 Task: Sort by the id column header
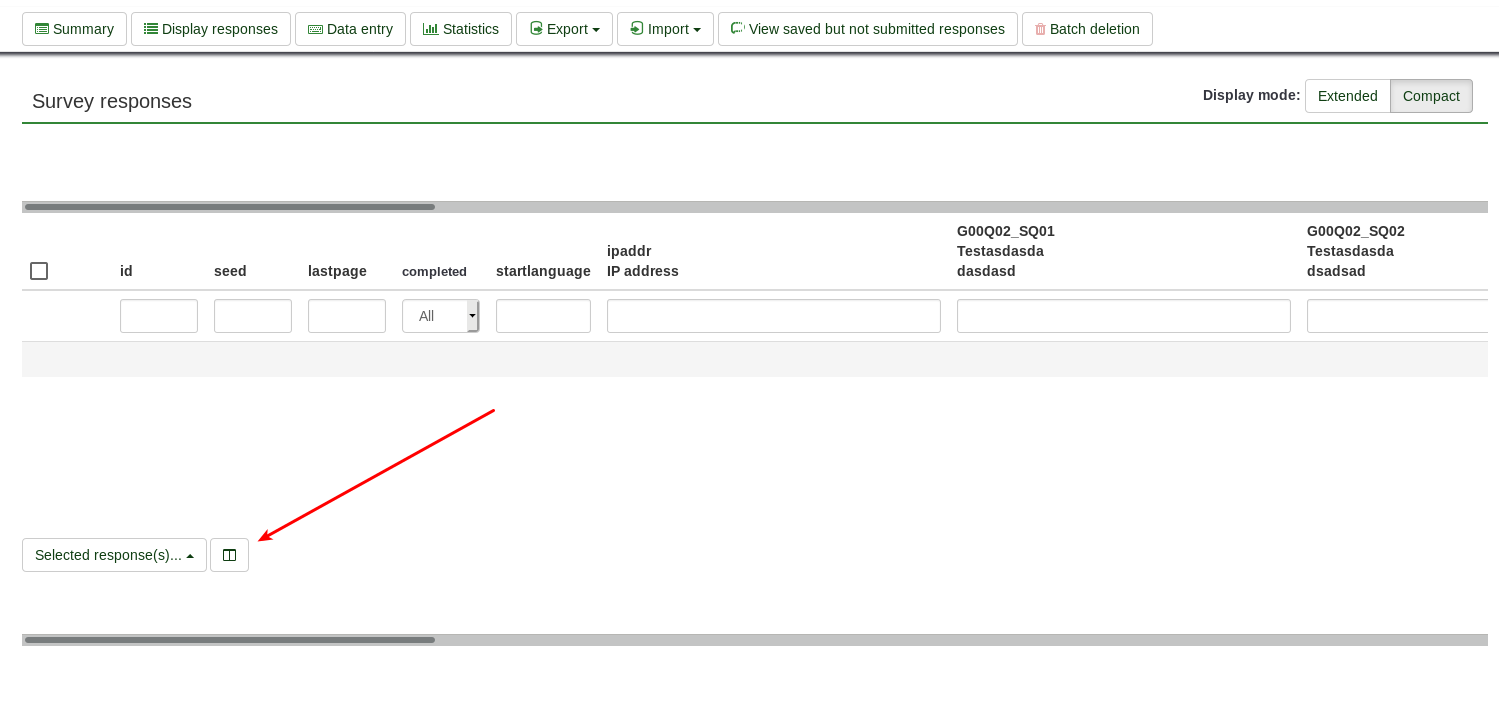pyautogui.click(x=126, y=271)
